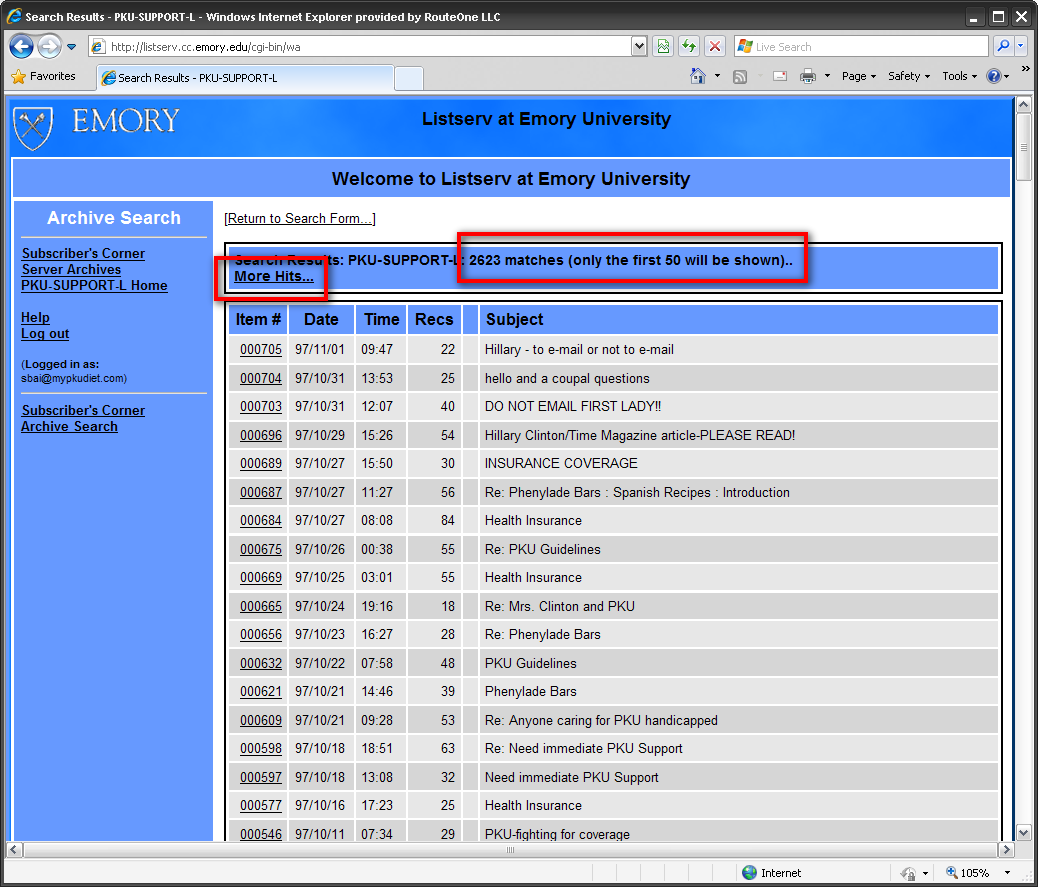Click the Home icon in command bar
The image size is (1038, 887).
[x=698, y=76]
